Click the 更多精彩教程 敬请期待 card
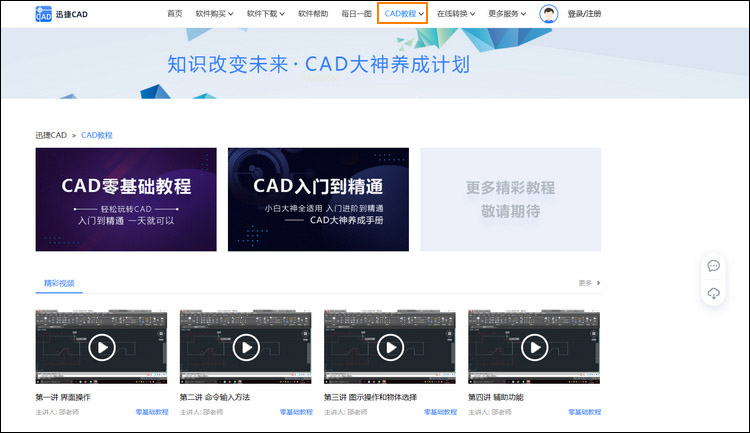The height and width of the screenshot is (433, 750). tap(510, 200)
